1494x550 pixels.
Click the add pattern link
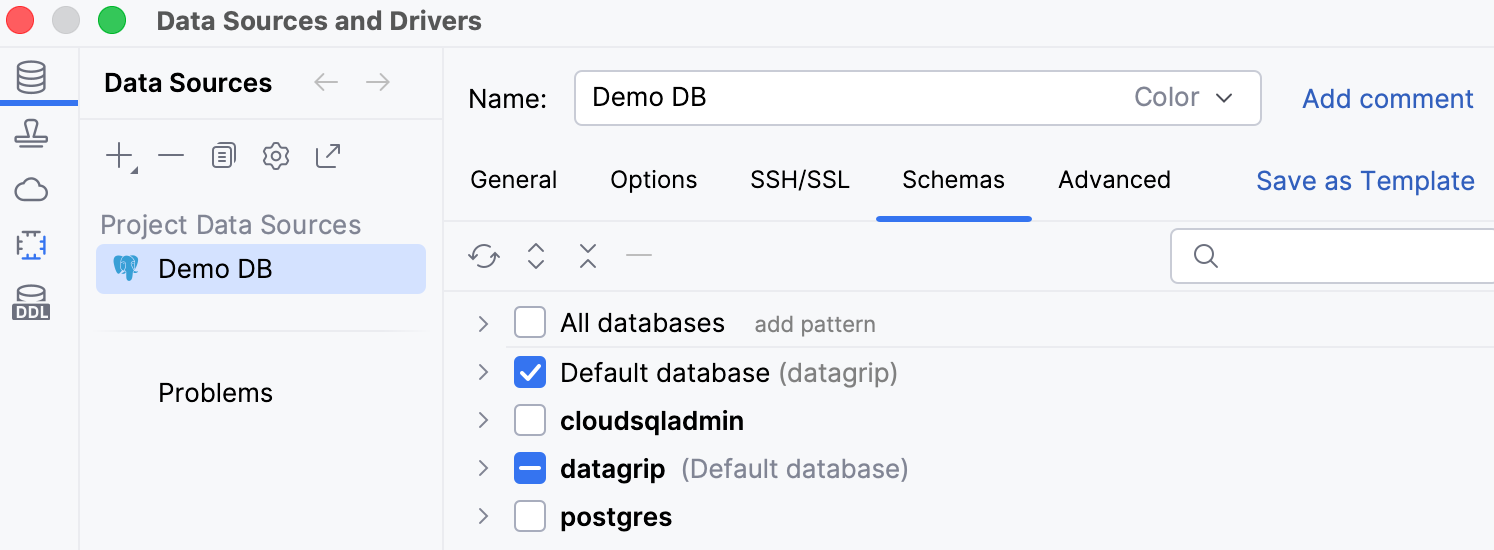click(x=815, y=324)
